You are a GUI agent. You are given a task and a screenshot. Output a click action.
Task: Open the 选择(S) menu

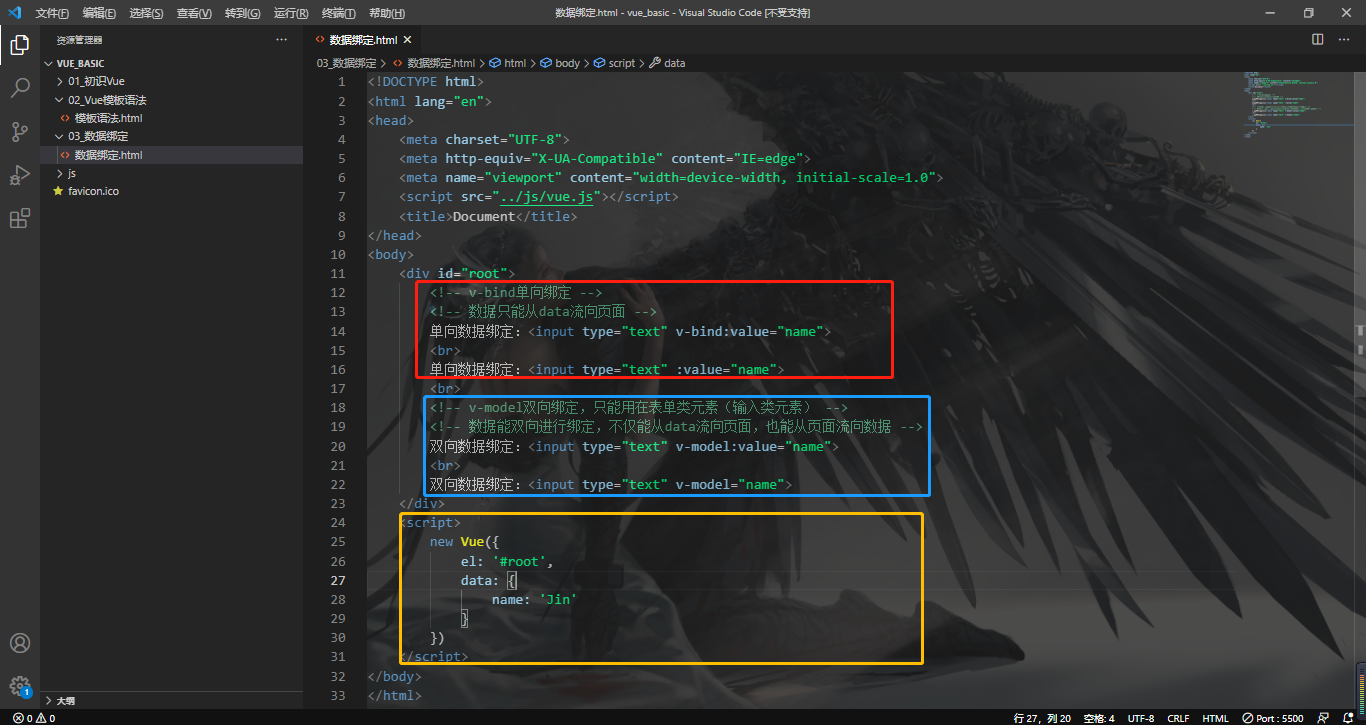(146, 13)
